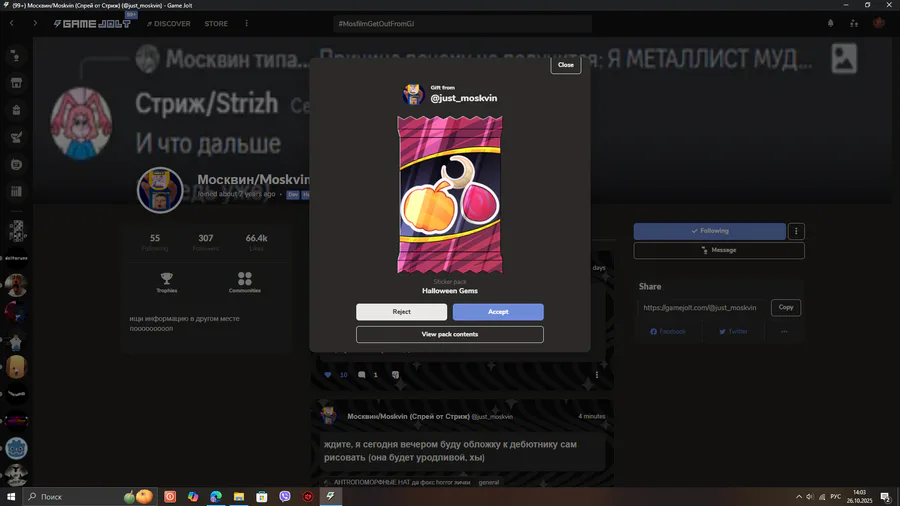Go to the Discover tab
This screenshot has width=900, height=506.
[x=169, y=24]
